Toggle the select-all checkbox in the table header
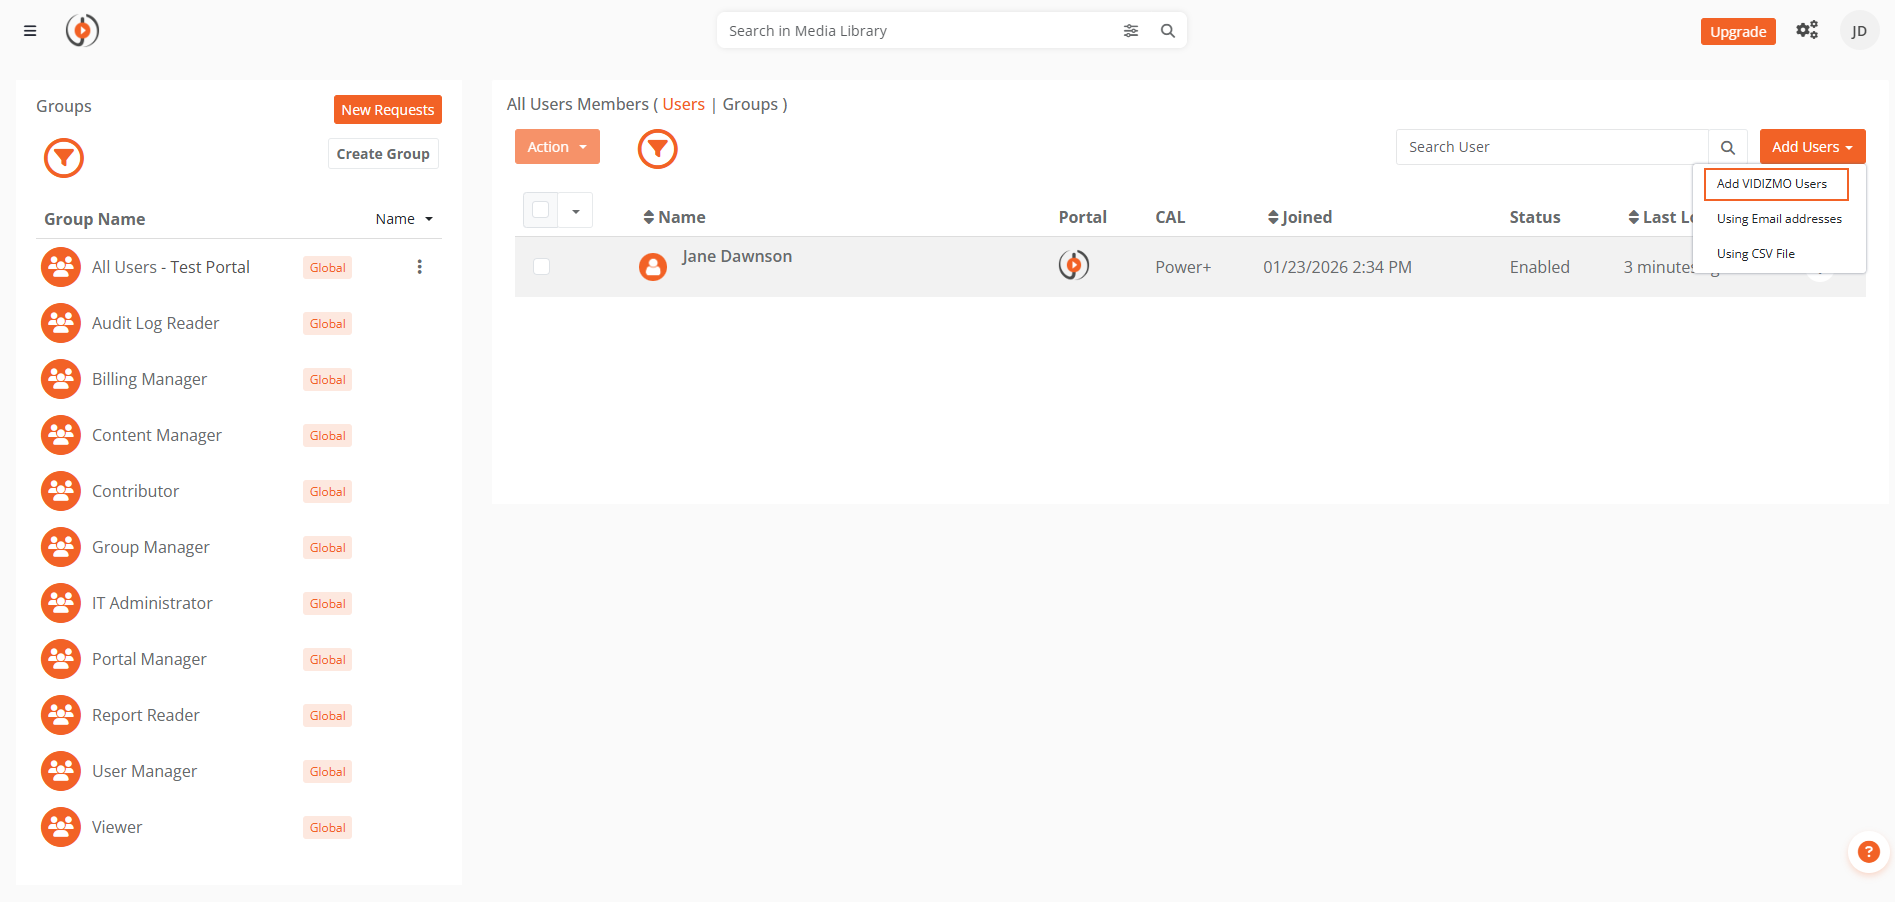The image size is (1895, 902). (x=541, y=210)
